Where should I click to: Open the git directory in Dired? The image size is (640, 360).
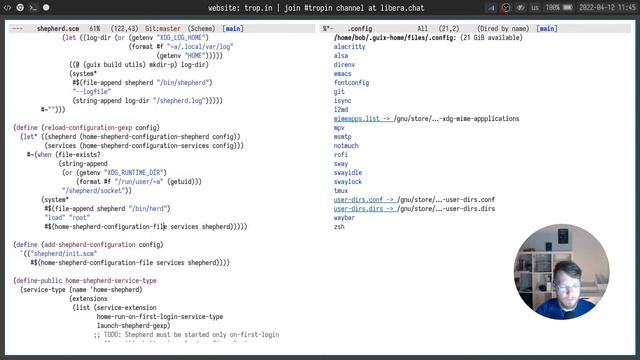point(339,91)
